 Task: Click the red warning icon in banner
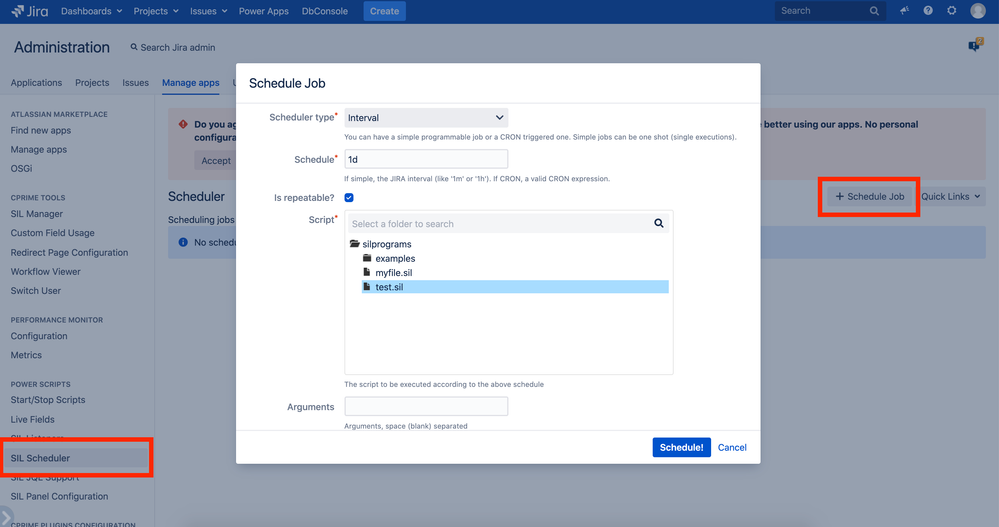pos(183,124)
